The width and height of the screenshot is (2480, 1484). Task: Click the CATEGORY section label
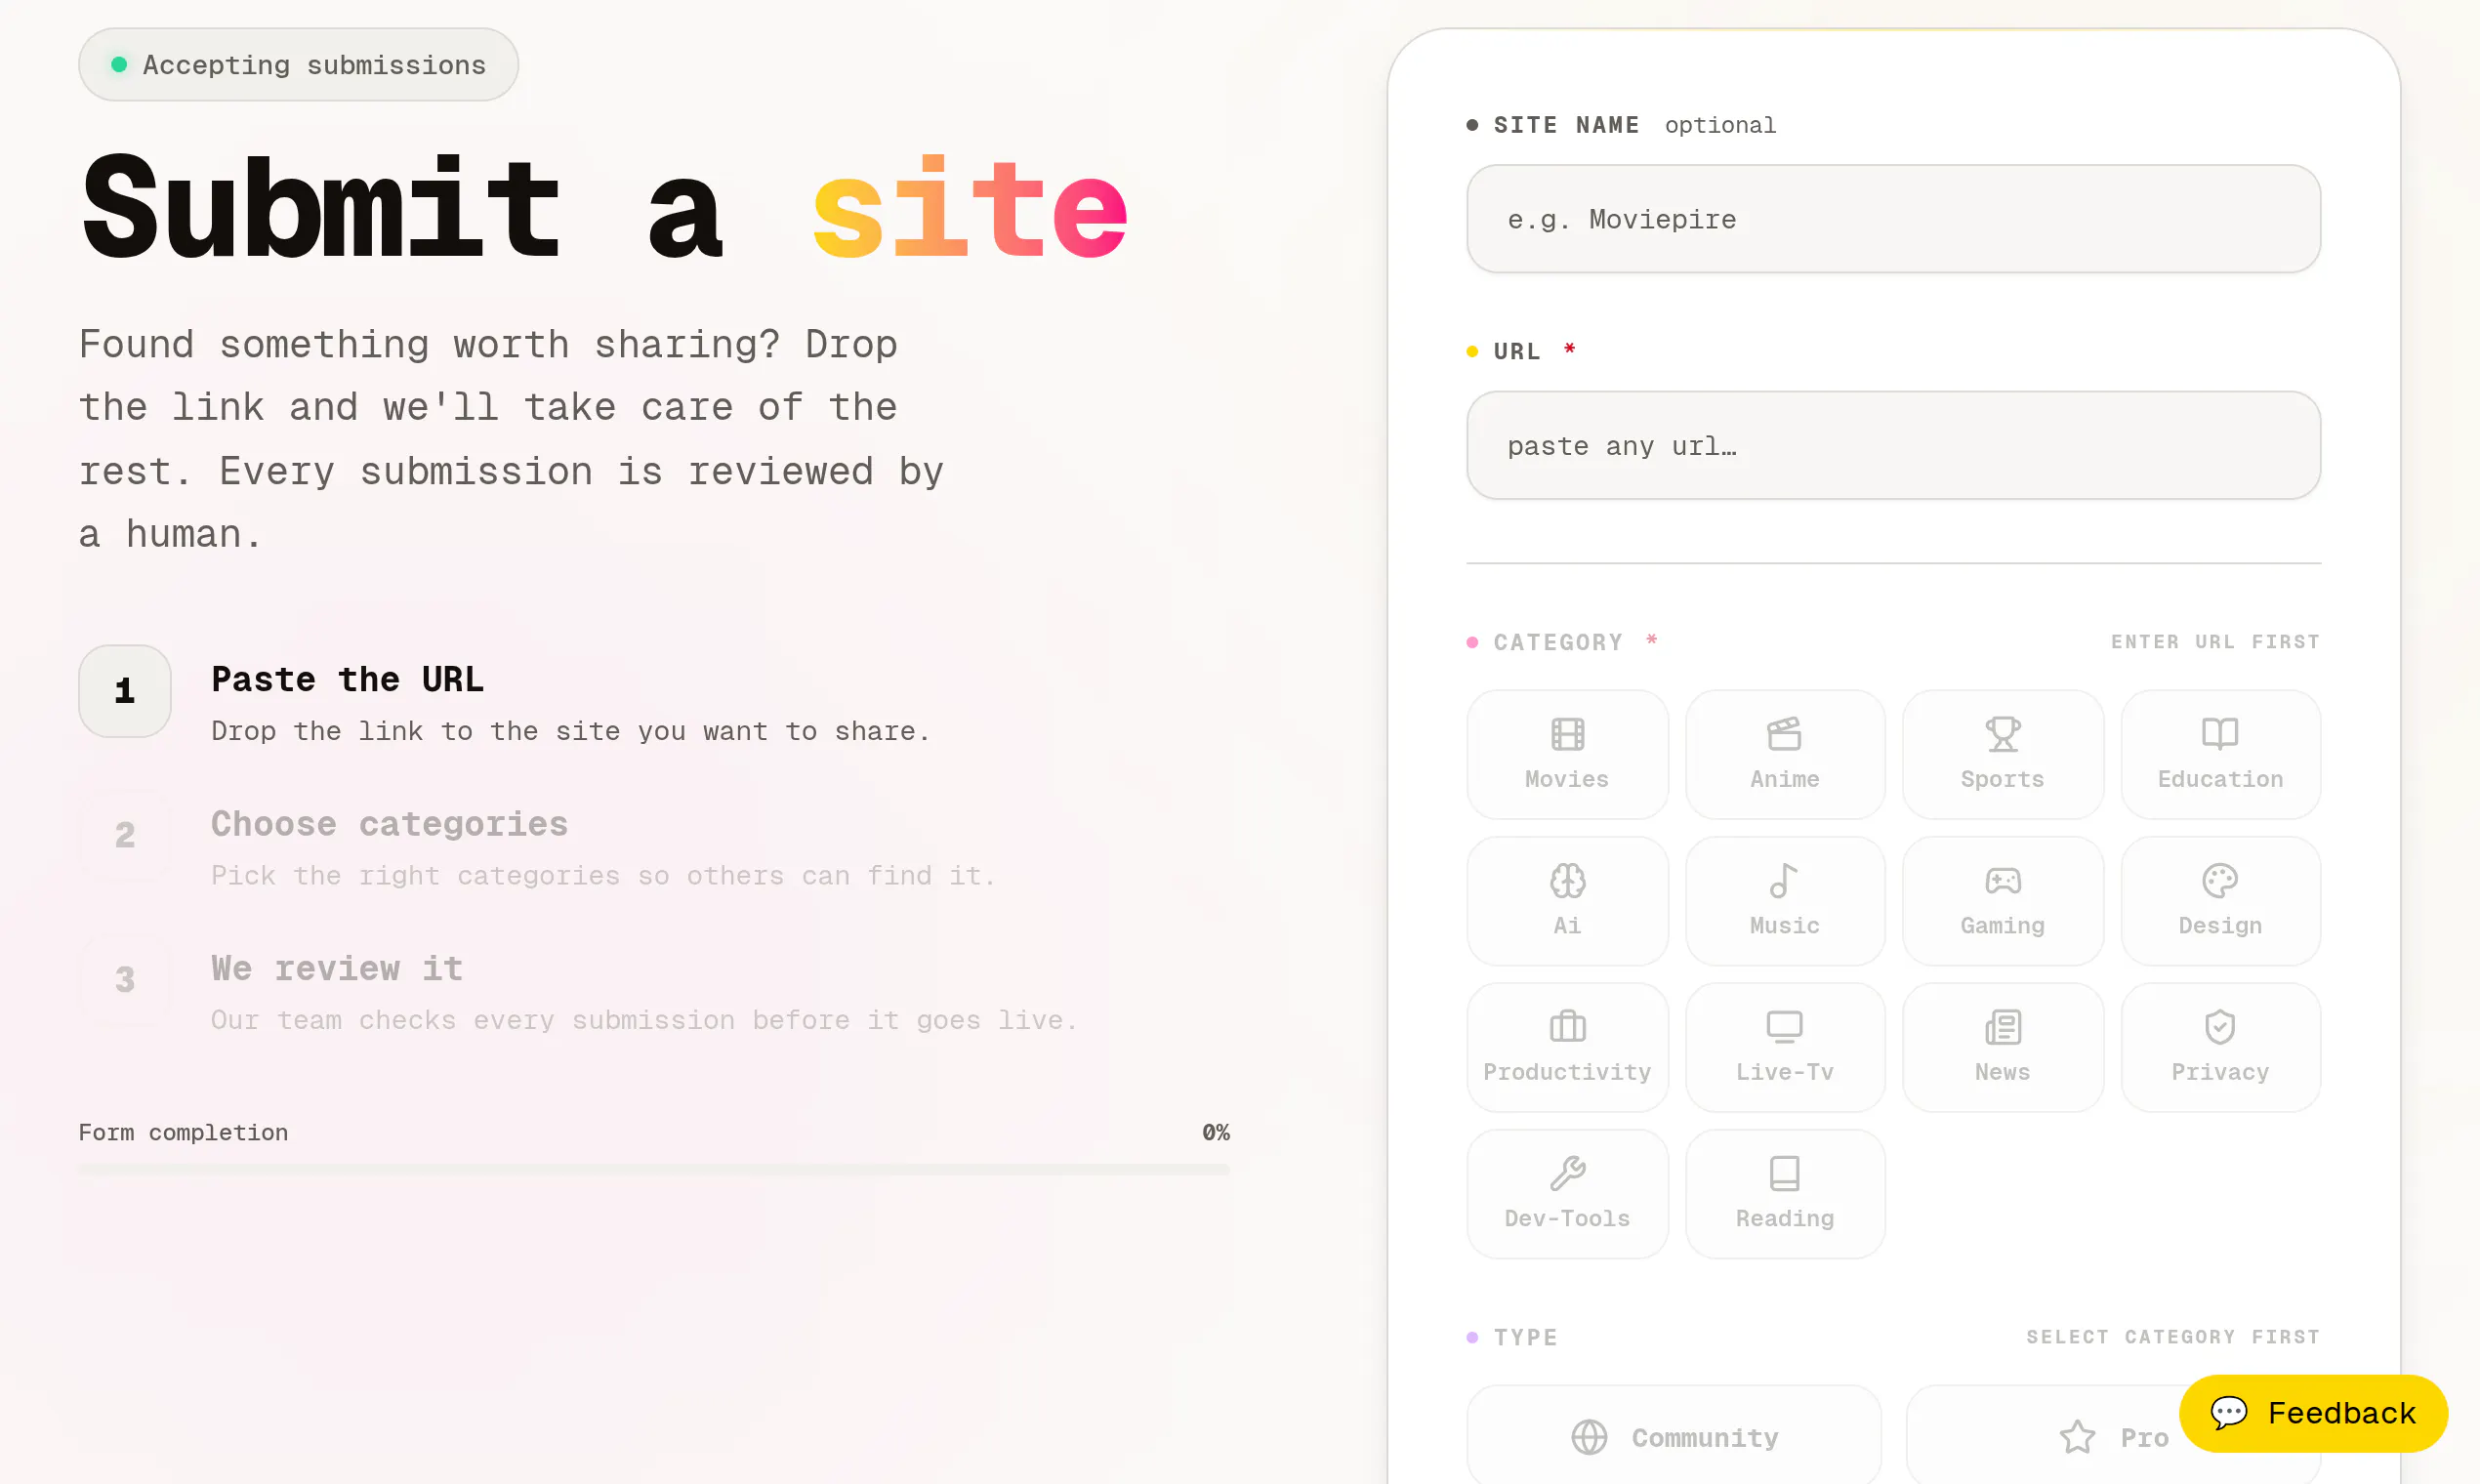coord(1558,642)
